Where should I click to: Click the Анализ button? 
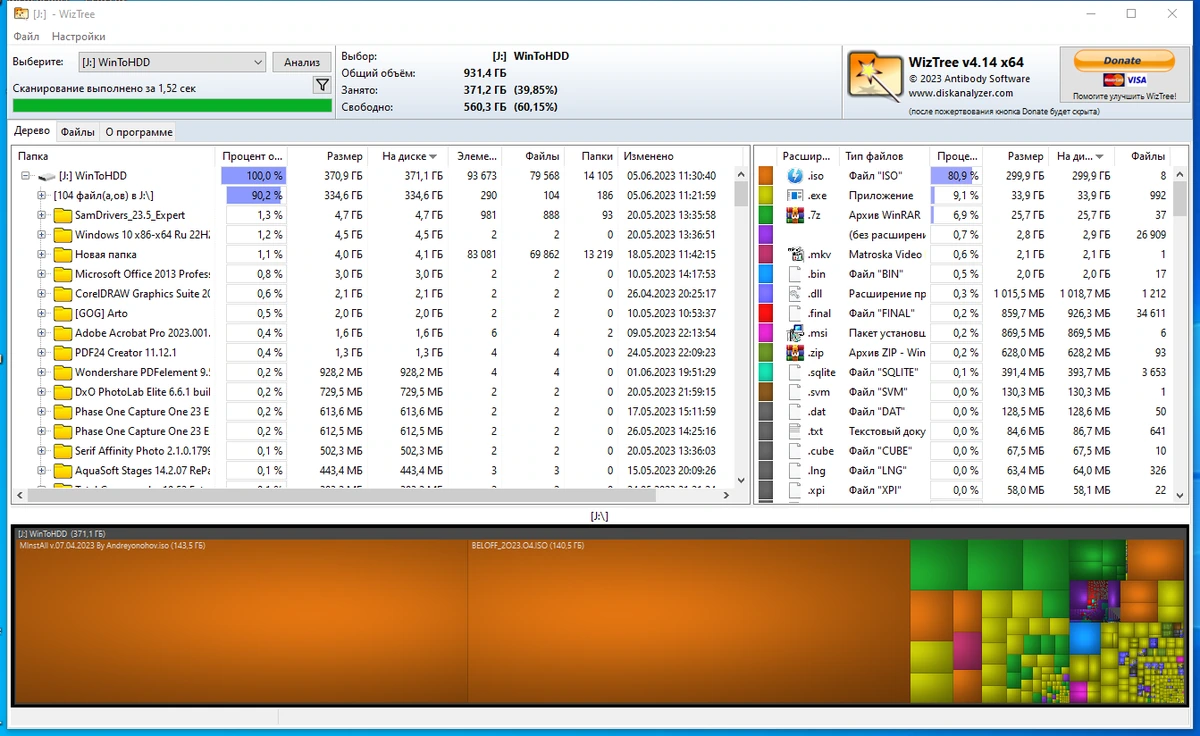tap(302, 62)
